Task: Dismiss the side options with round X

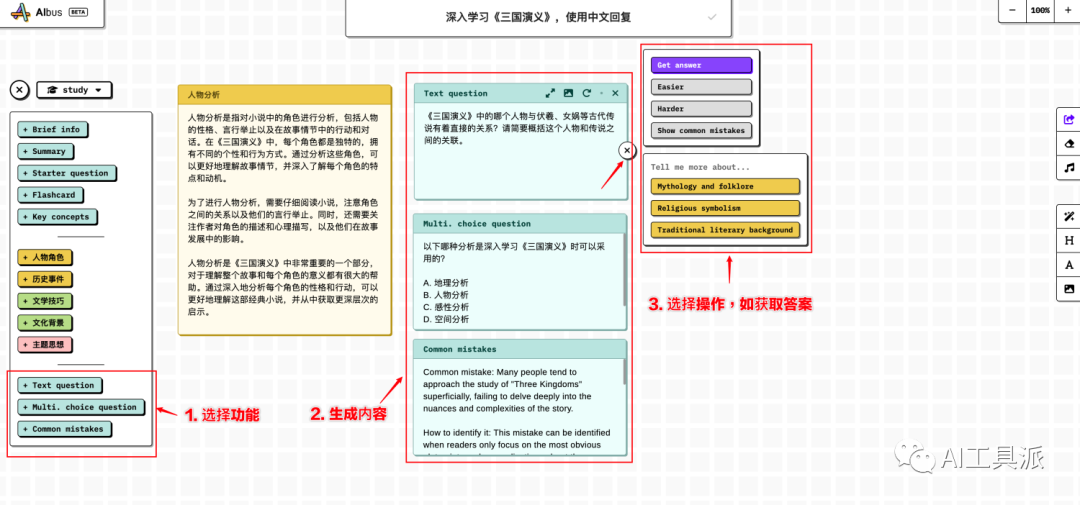Action: (626, 150)
